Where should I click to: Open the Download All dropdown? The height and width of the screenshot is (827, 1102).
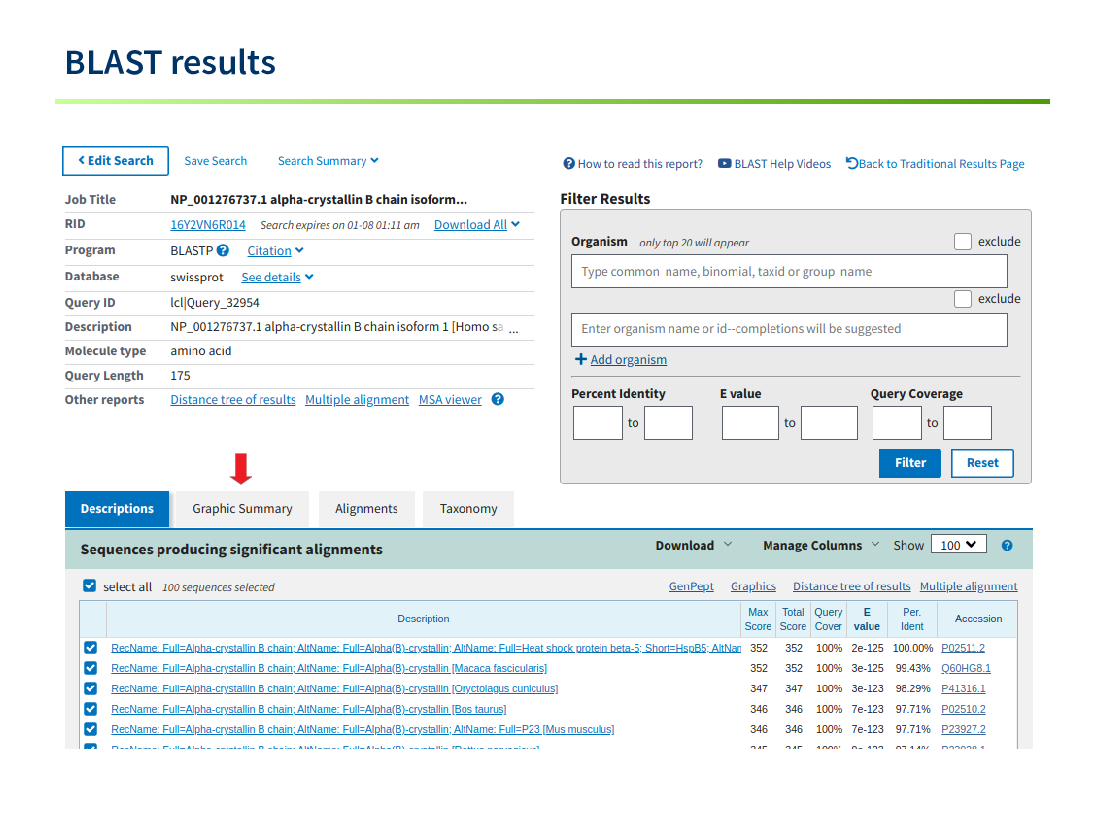477,225
